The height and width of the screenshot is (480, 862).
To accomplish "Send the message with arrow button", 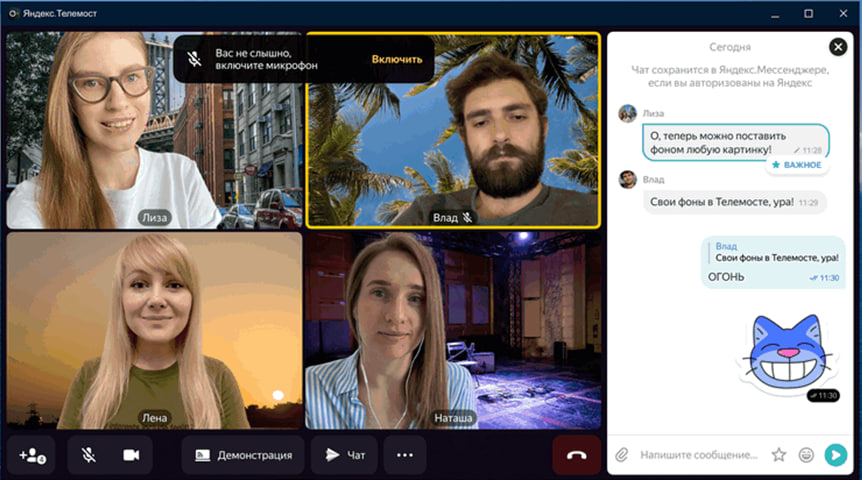I will pyautogui.click(x=835, y=455).
